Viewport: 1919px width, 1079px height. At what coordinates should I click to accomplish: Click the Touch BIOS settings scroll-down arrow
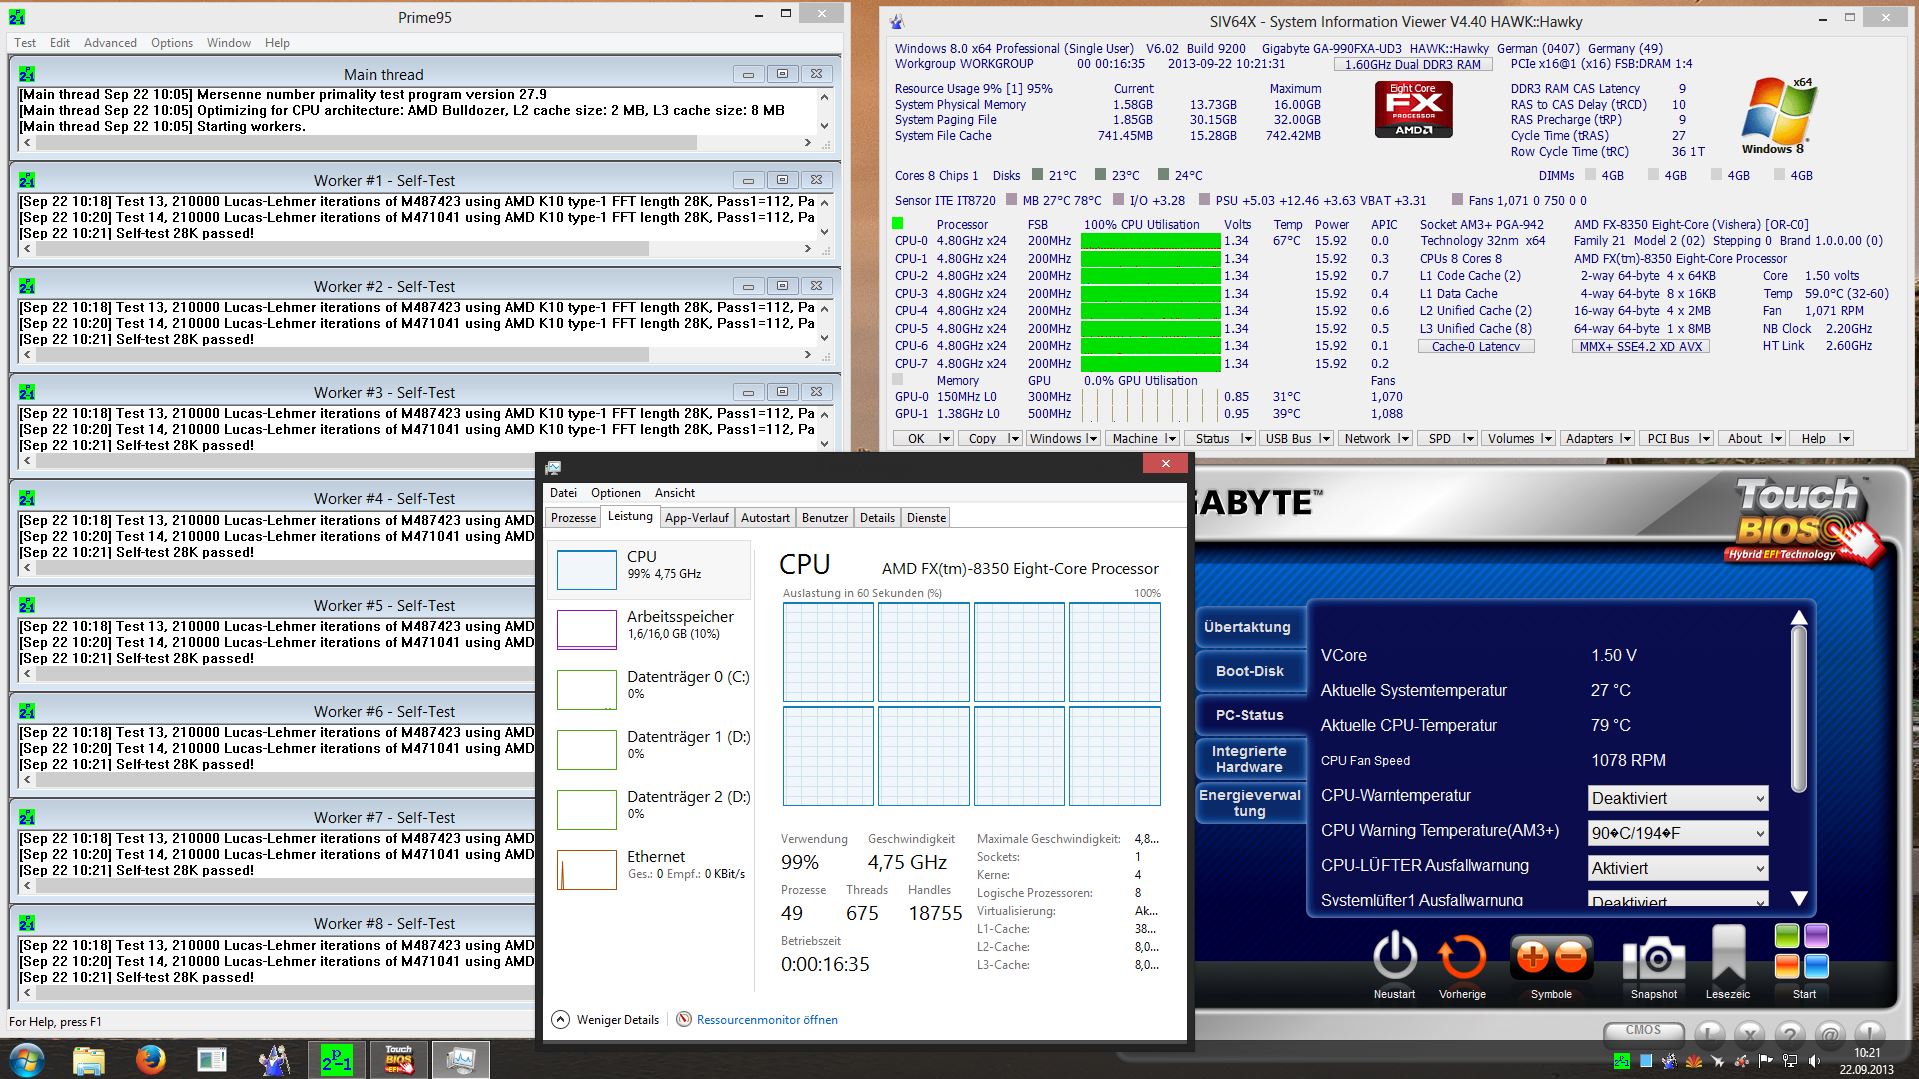pyautogui.click(x=1799, y=898)
